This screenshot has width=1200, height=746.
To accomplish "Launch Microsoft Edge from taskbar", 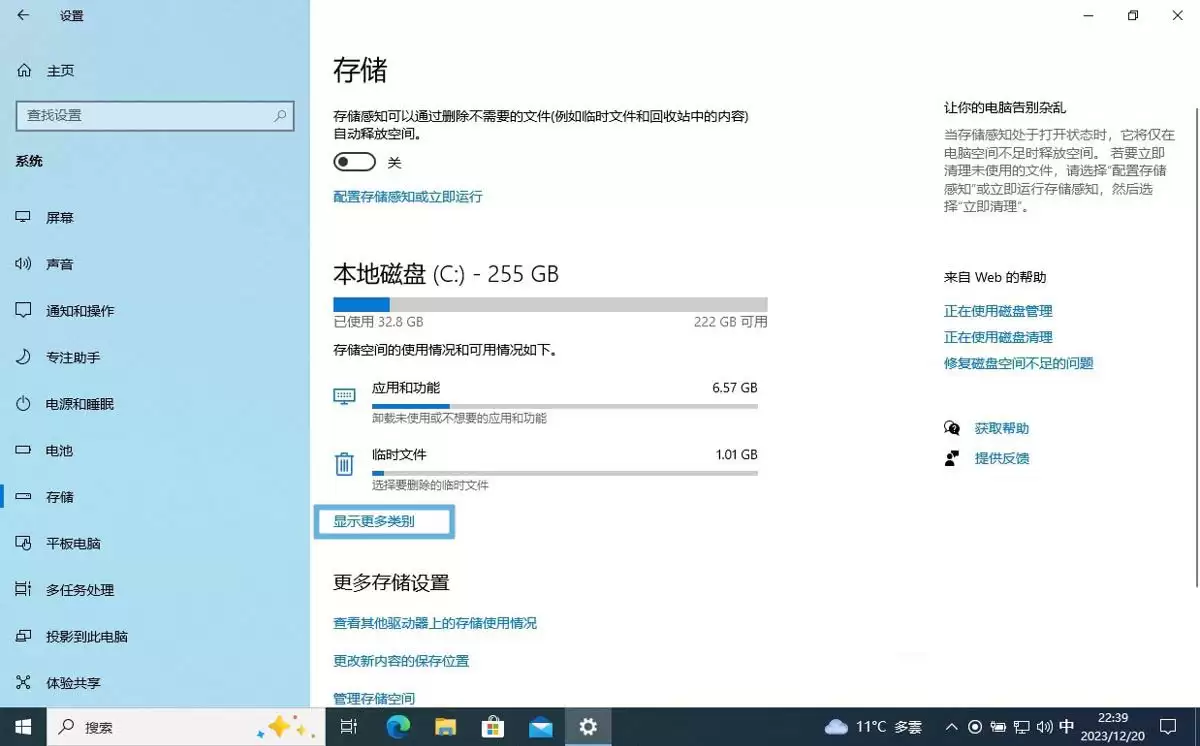I will [398, 727].
